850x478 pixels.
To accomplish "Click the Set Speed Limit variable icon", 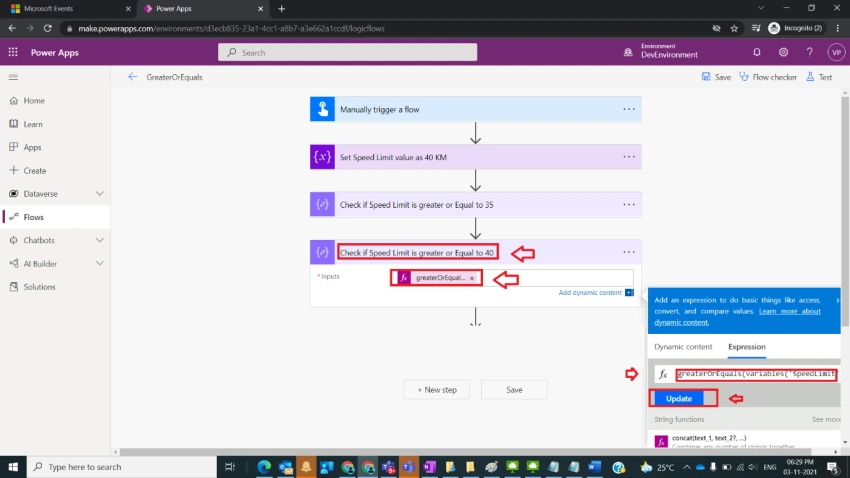I will [323, 157].
